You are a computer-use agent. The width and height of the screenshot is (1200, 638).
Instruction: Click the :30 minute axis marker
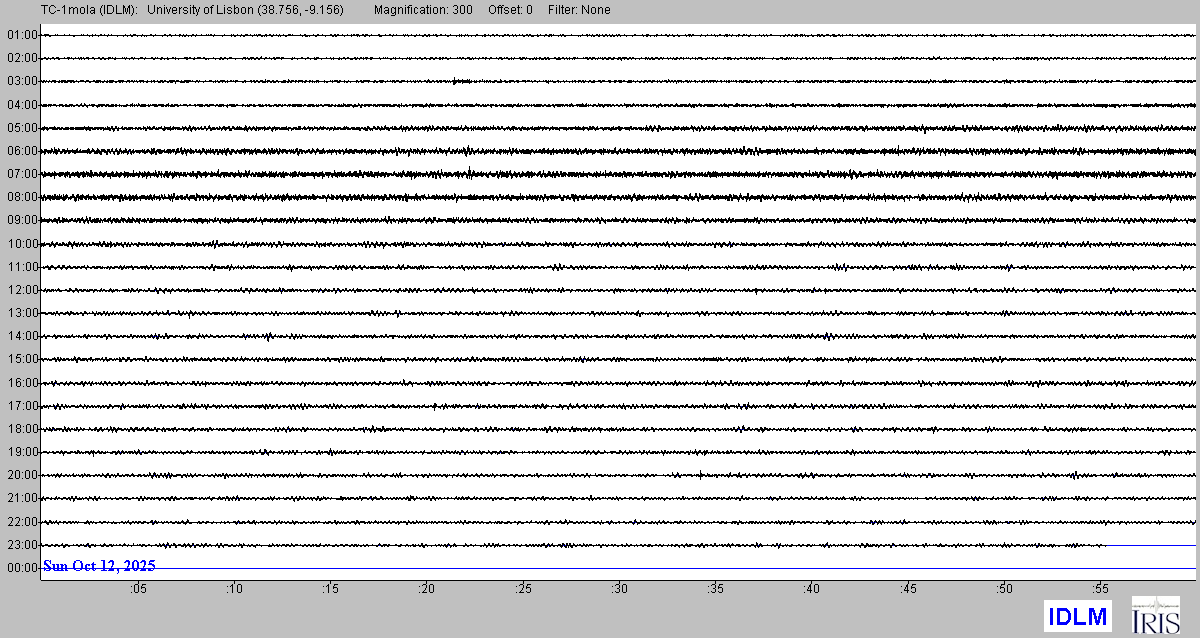point(619,590)
